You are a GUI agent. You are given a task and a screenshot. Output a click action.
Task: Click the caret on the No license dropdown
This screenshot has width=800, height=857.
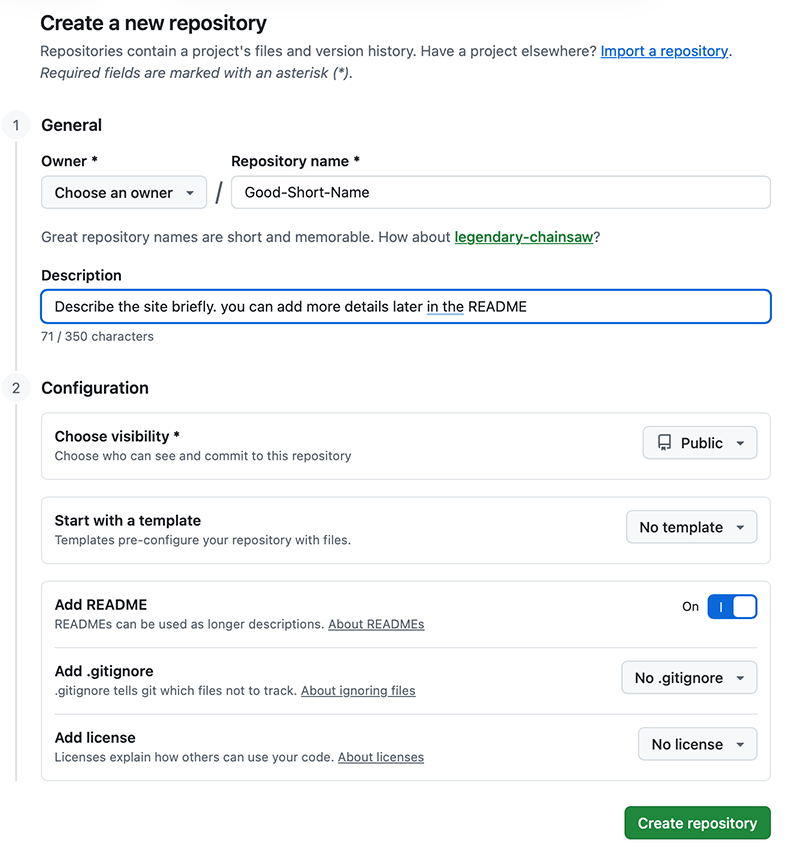[738, 743]
